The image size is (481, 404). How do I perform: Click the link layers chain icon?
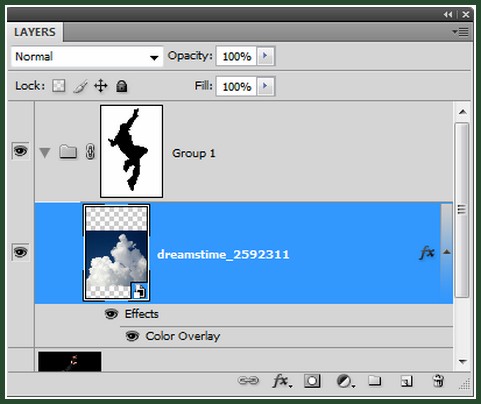coord(248,380)
